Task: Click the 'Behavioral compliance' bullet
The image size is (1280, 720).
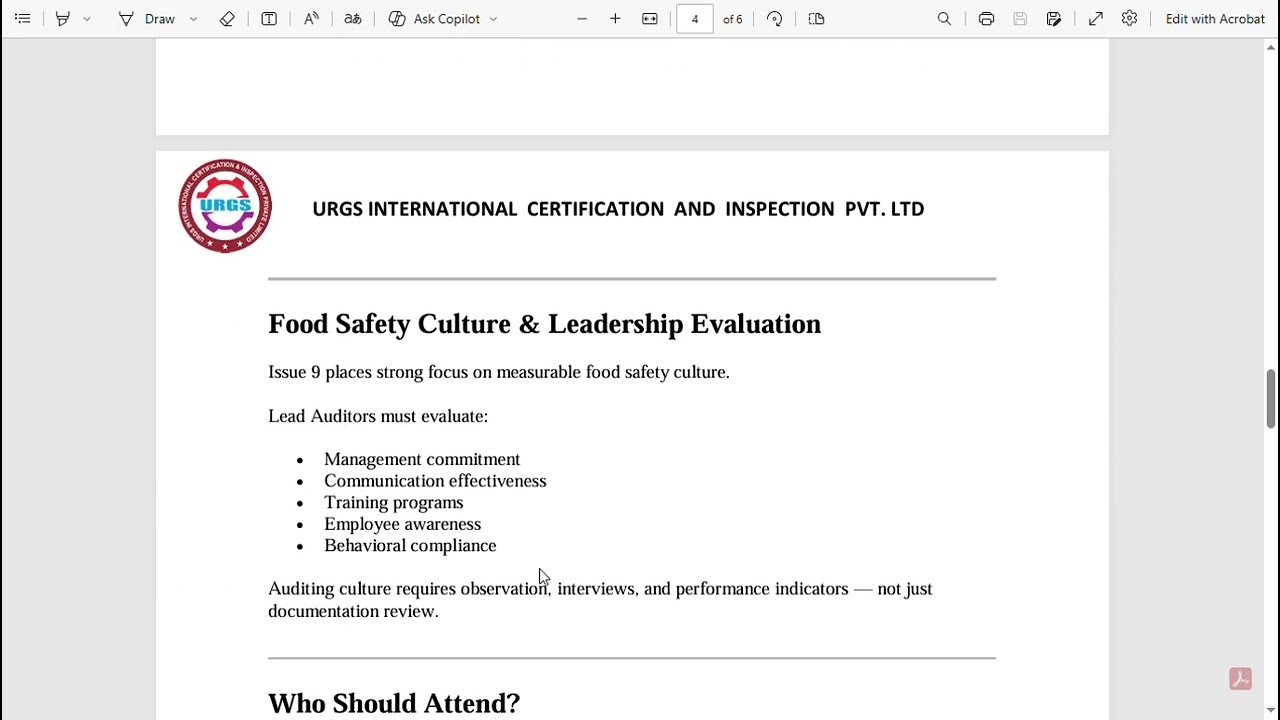Action: click(x=410, y=546)
